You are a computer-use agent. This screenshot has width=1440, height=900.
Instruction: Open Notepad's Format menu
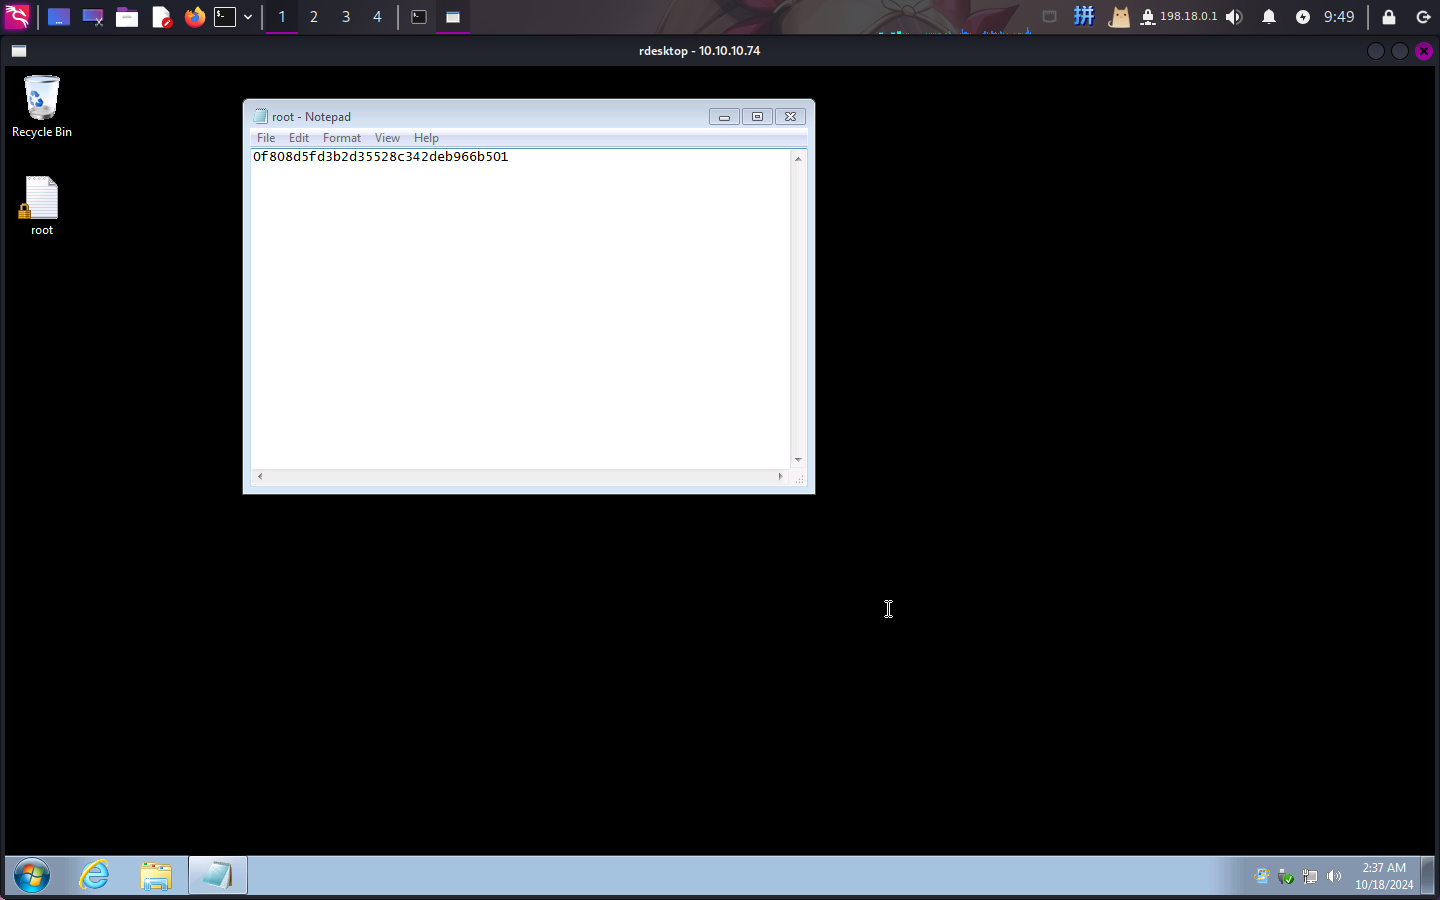point(342,138)
